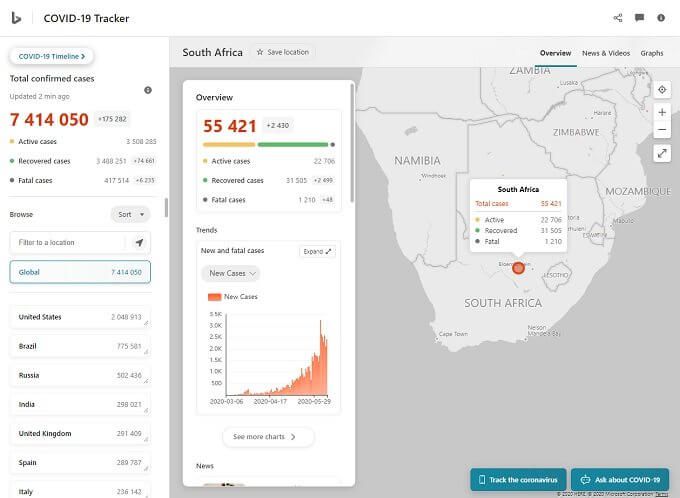
Task: Switch to News & Videos tab
Action: coord(606,53)
